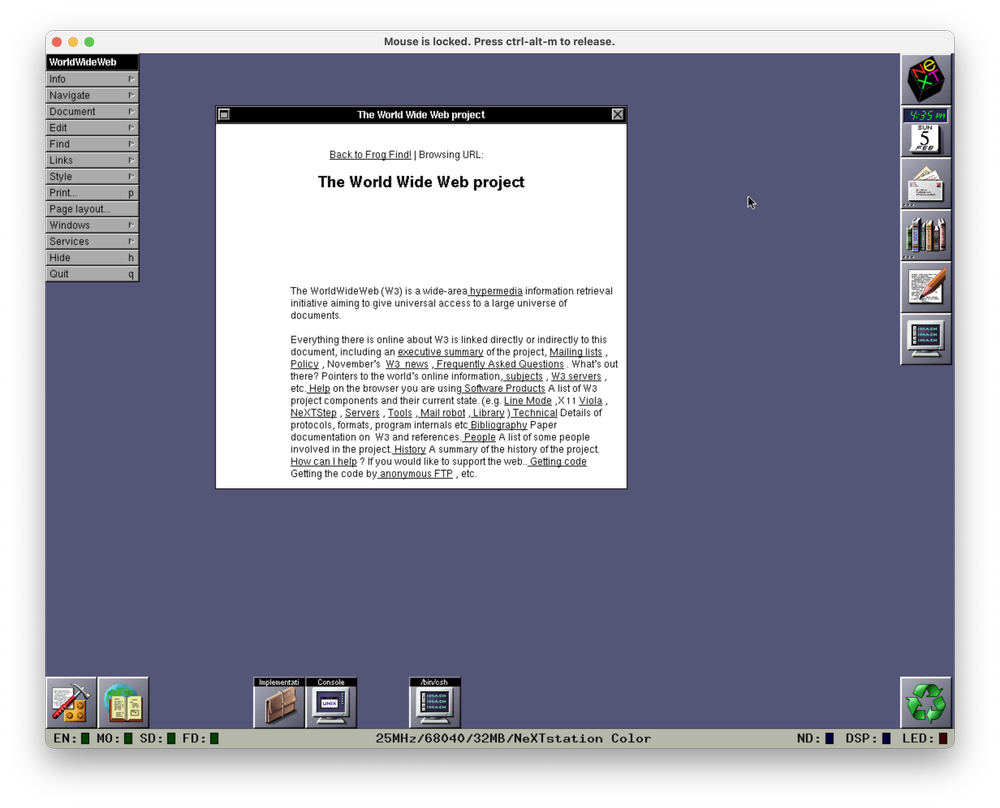Image resolution: width=1000 pixels, height=808 pixels.
Task: Follow the Viola link
Action: pyautogui.click(x=590, y=400)
